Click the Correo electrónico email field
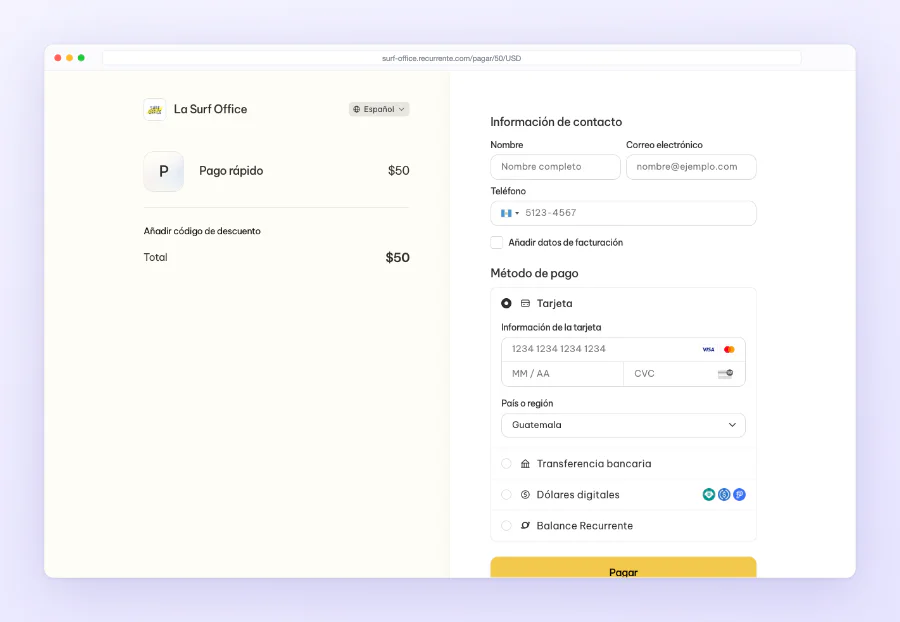This screenshot has height=622, width=900. (x=691, y=167)
